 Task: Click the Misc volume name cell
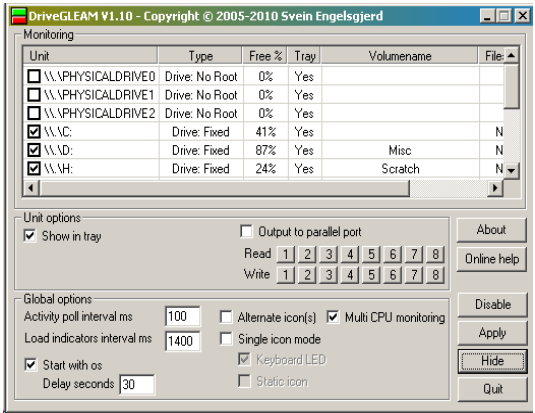pyautogui.click(x=400, y=150)
